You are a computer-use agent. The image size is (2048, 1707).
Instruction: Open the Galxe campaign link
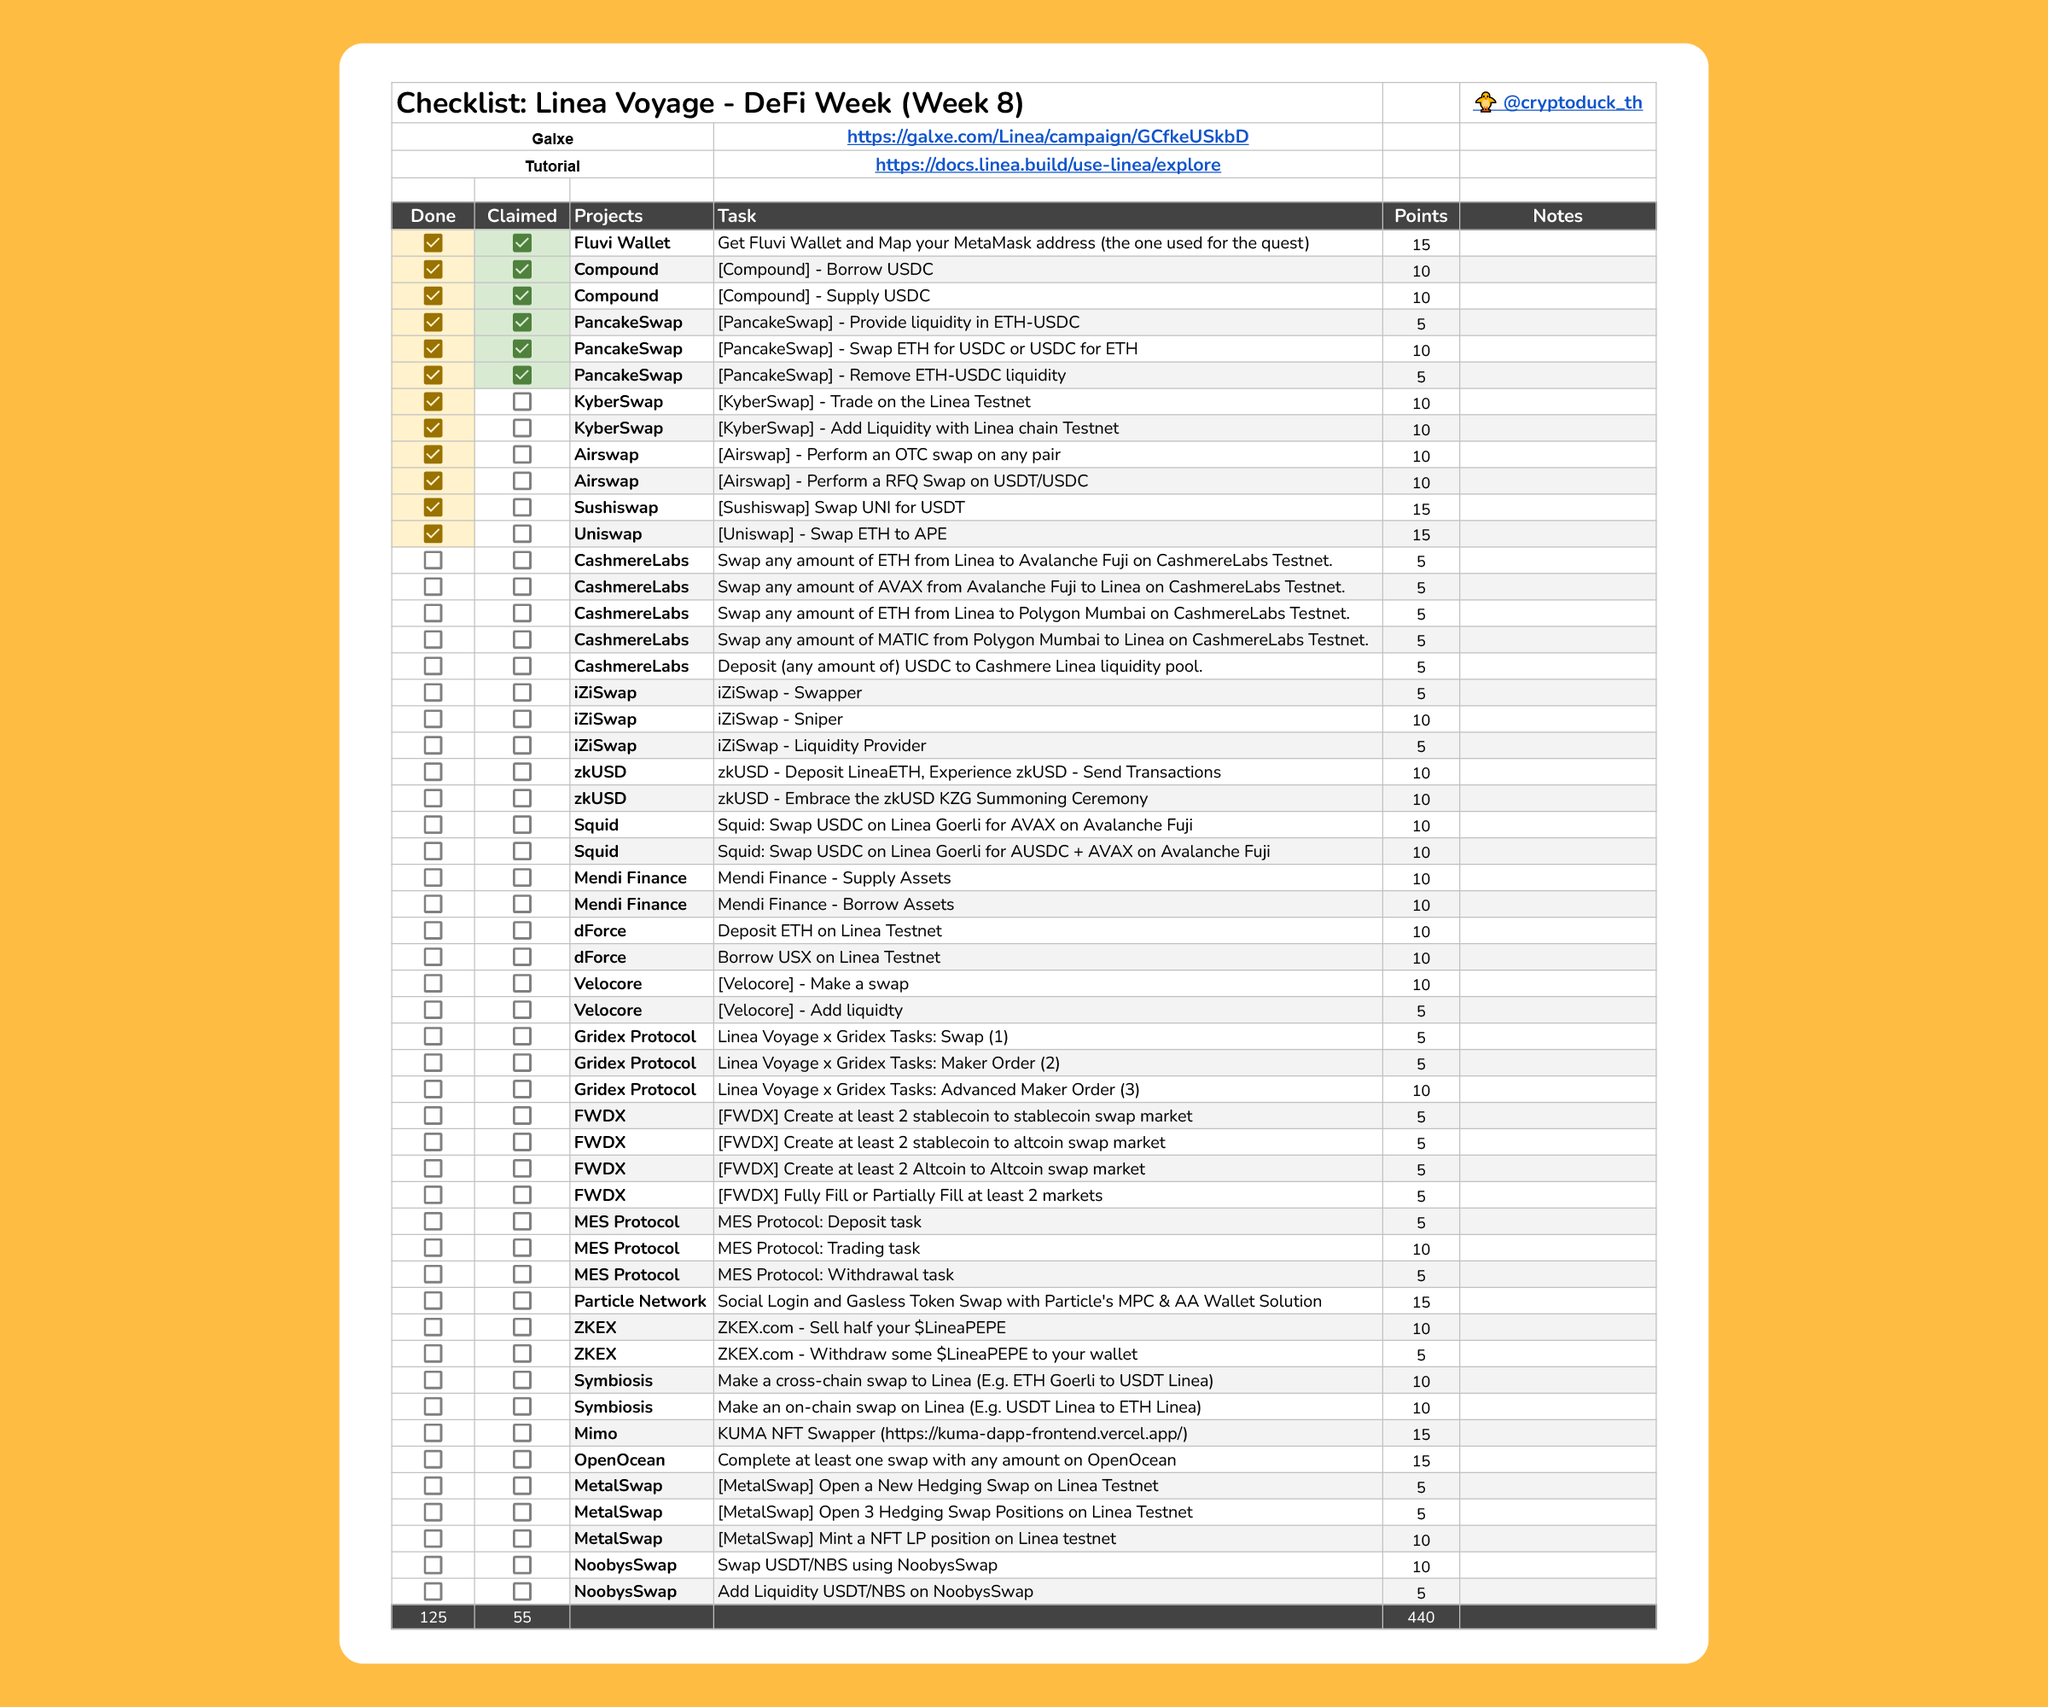pyautogui.click(x=1047, y=137)
